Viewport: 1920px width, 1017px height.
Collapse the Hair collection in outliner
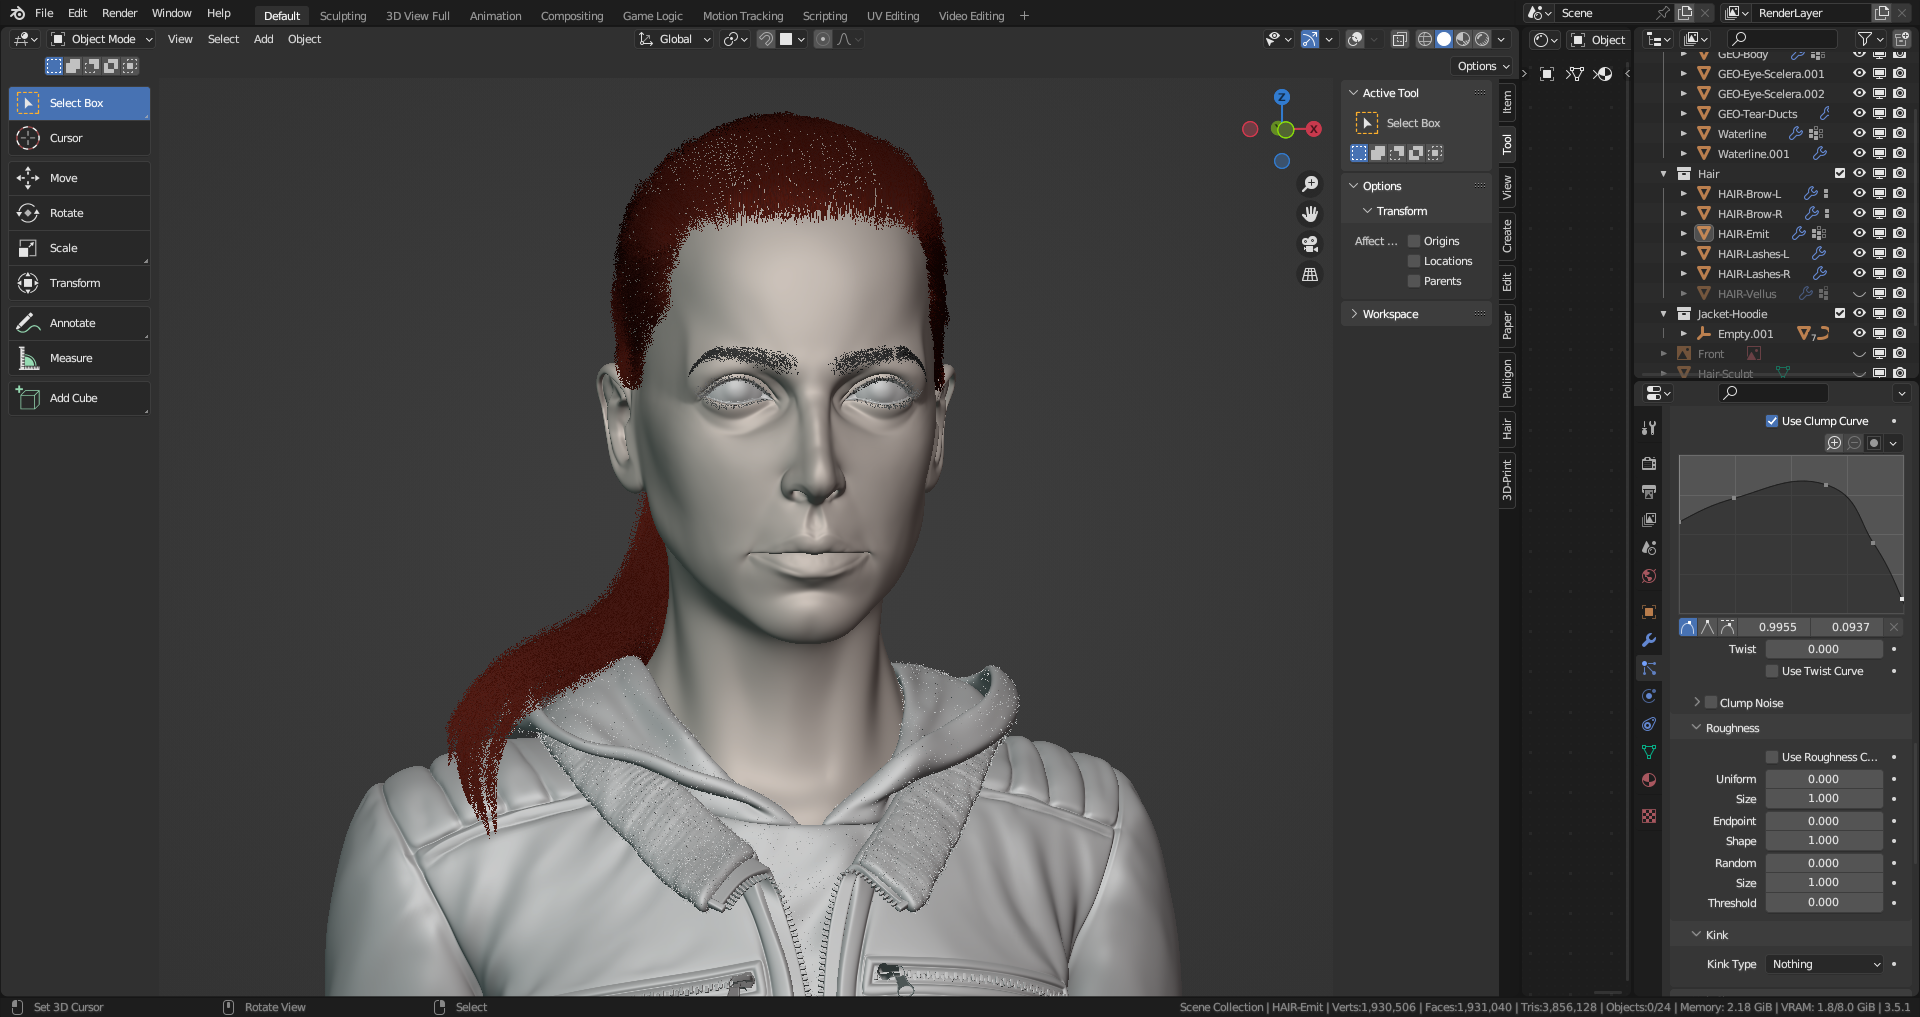tap(1664, 174)
